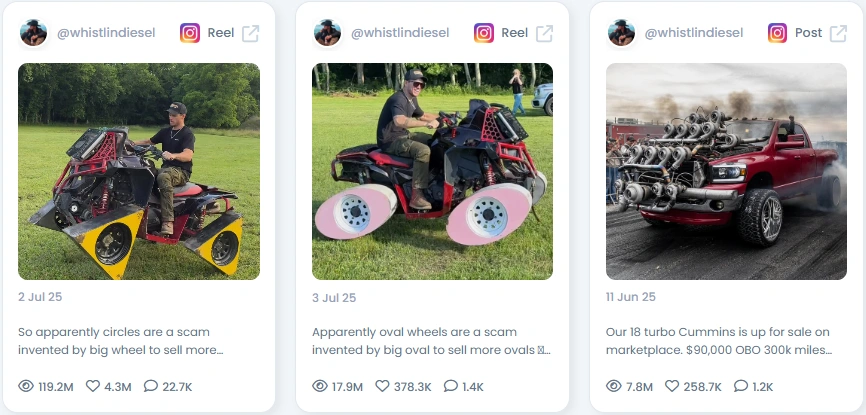Click Instagram logo on the 2 Jul Reel
Screen dimensions: 866x415
tap(189, 33)
